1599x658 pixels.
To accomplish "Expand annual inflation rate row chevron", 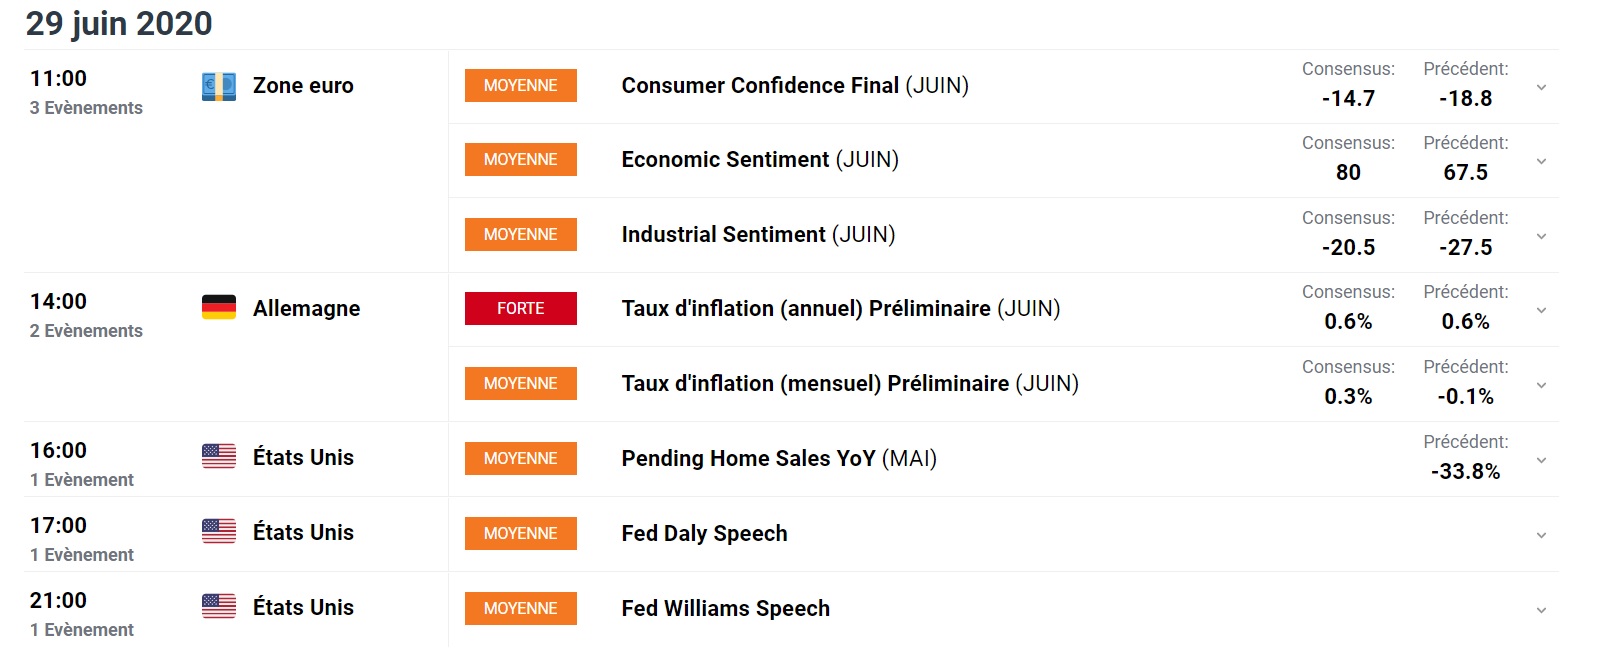I will (x=1541, y=310).
